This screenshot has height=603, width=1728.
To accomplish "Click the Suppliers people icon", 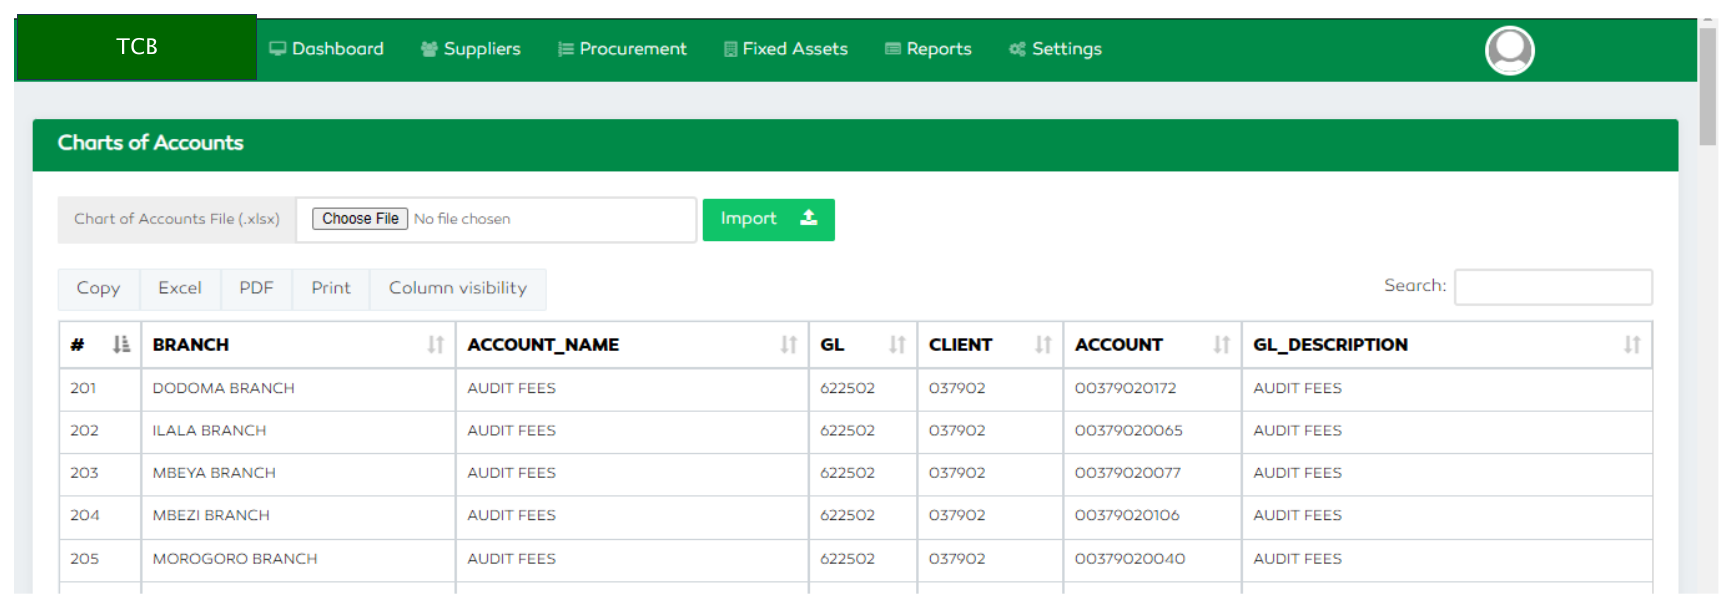I will 429,49.
